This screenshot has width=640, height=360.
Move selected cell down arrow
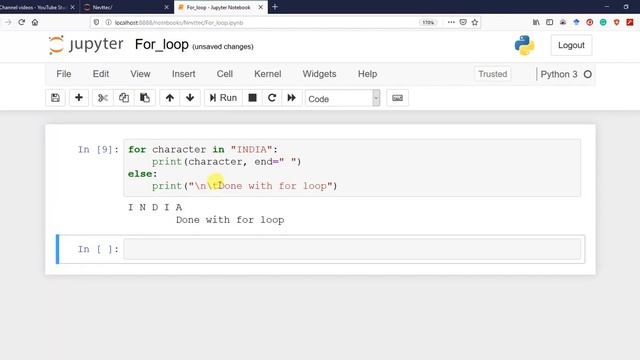coord(190,98)
